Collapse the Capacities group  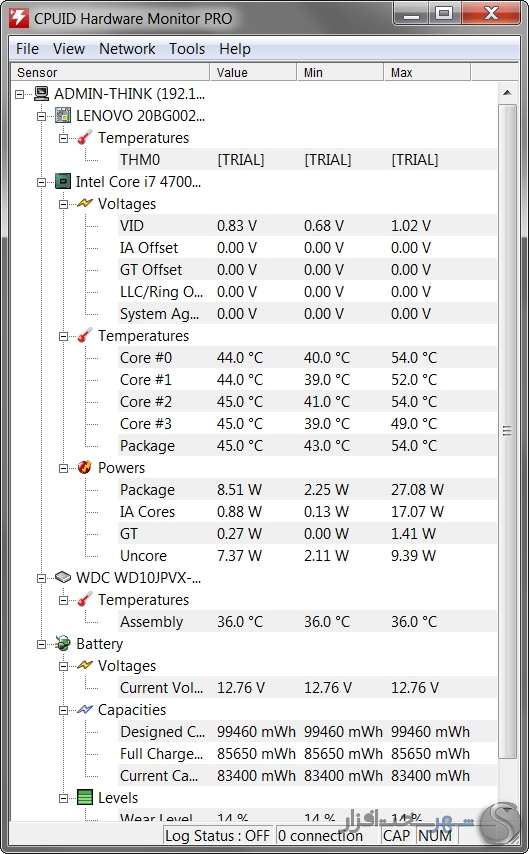(64, 710)
